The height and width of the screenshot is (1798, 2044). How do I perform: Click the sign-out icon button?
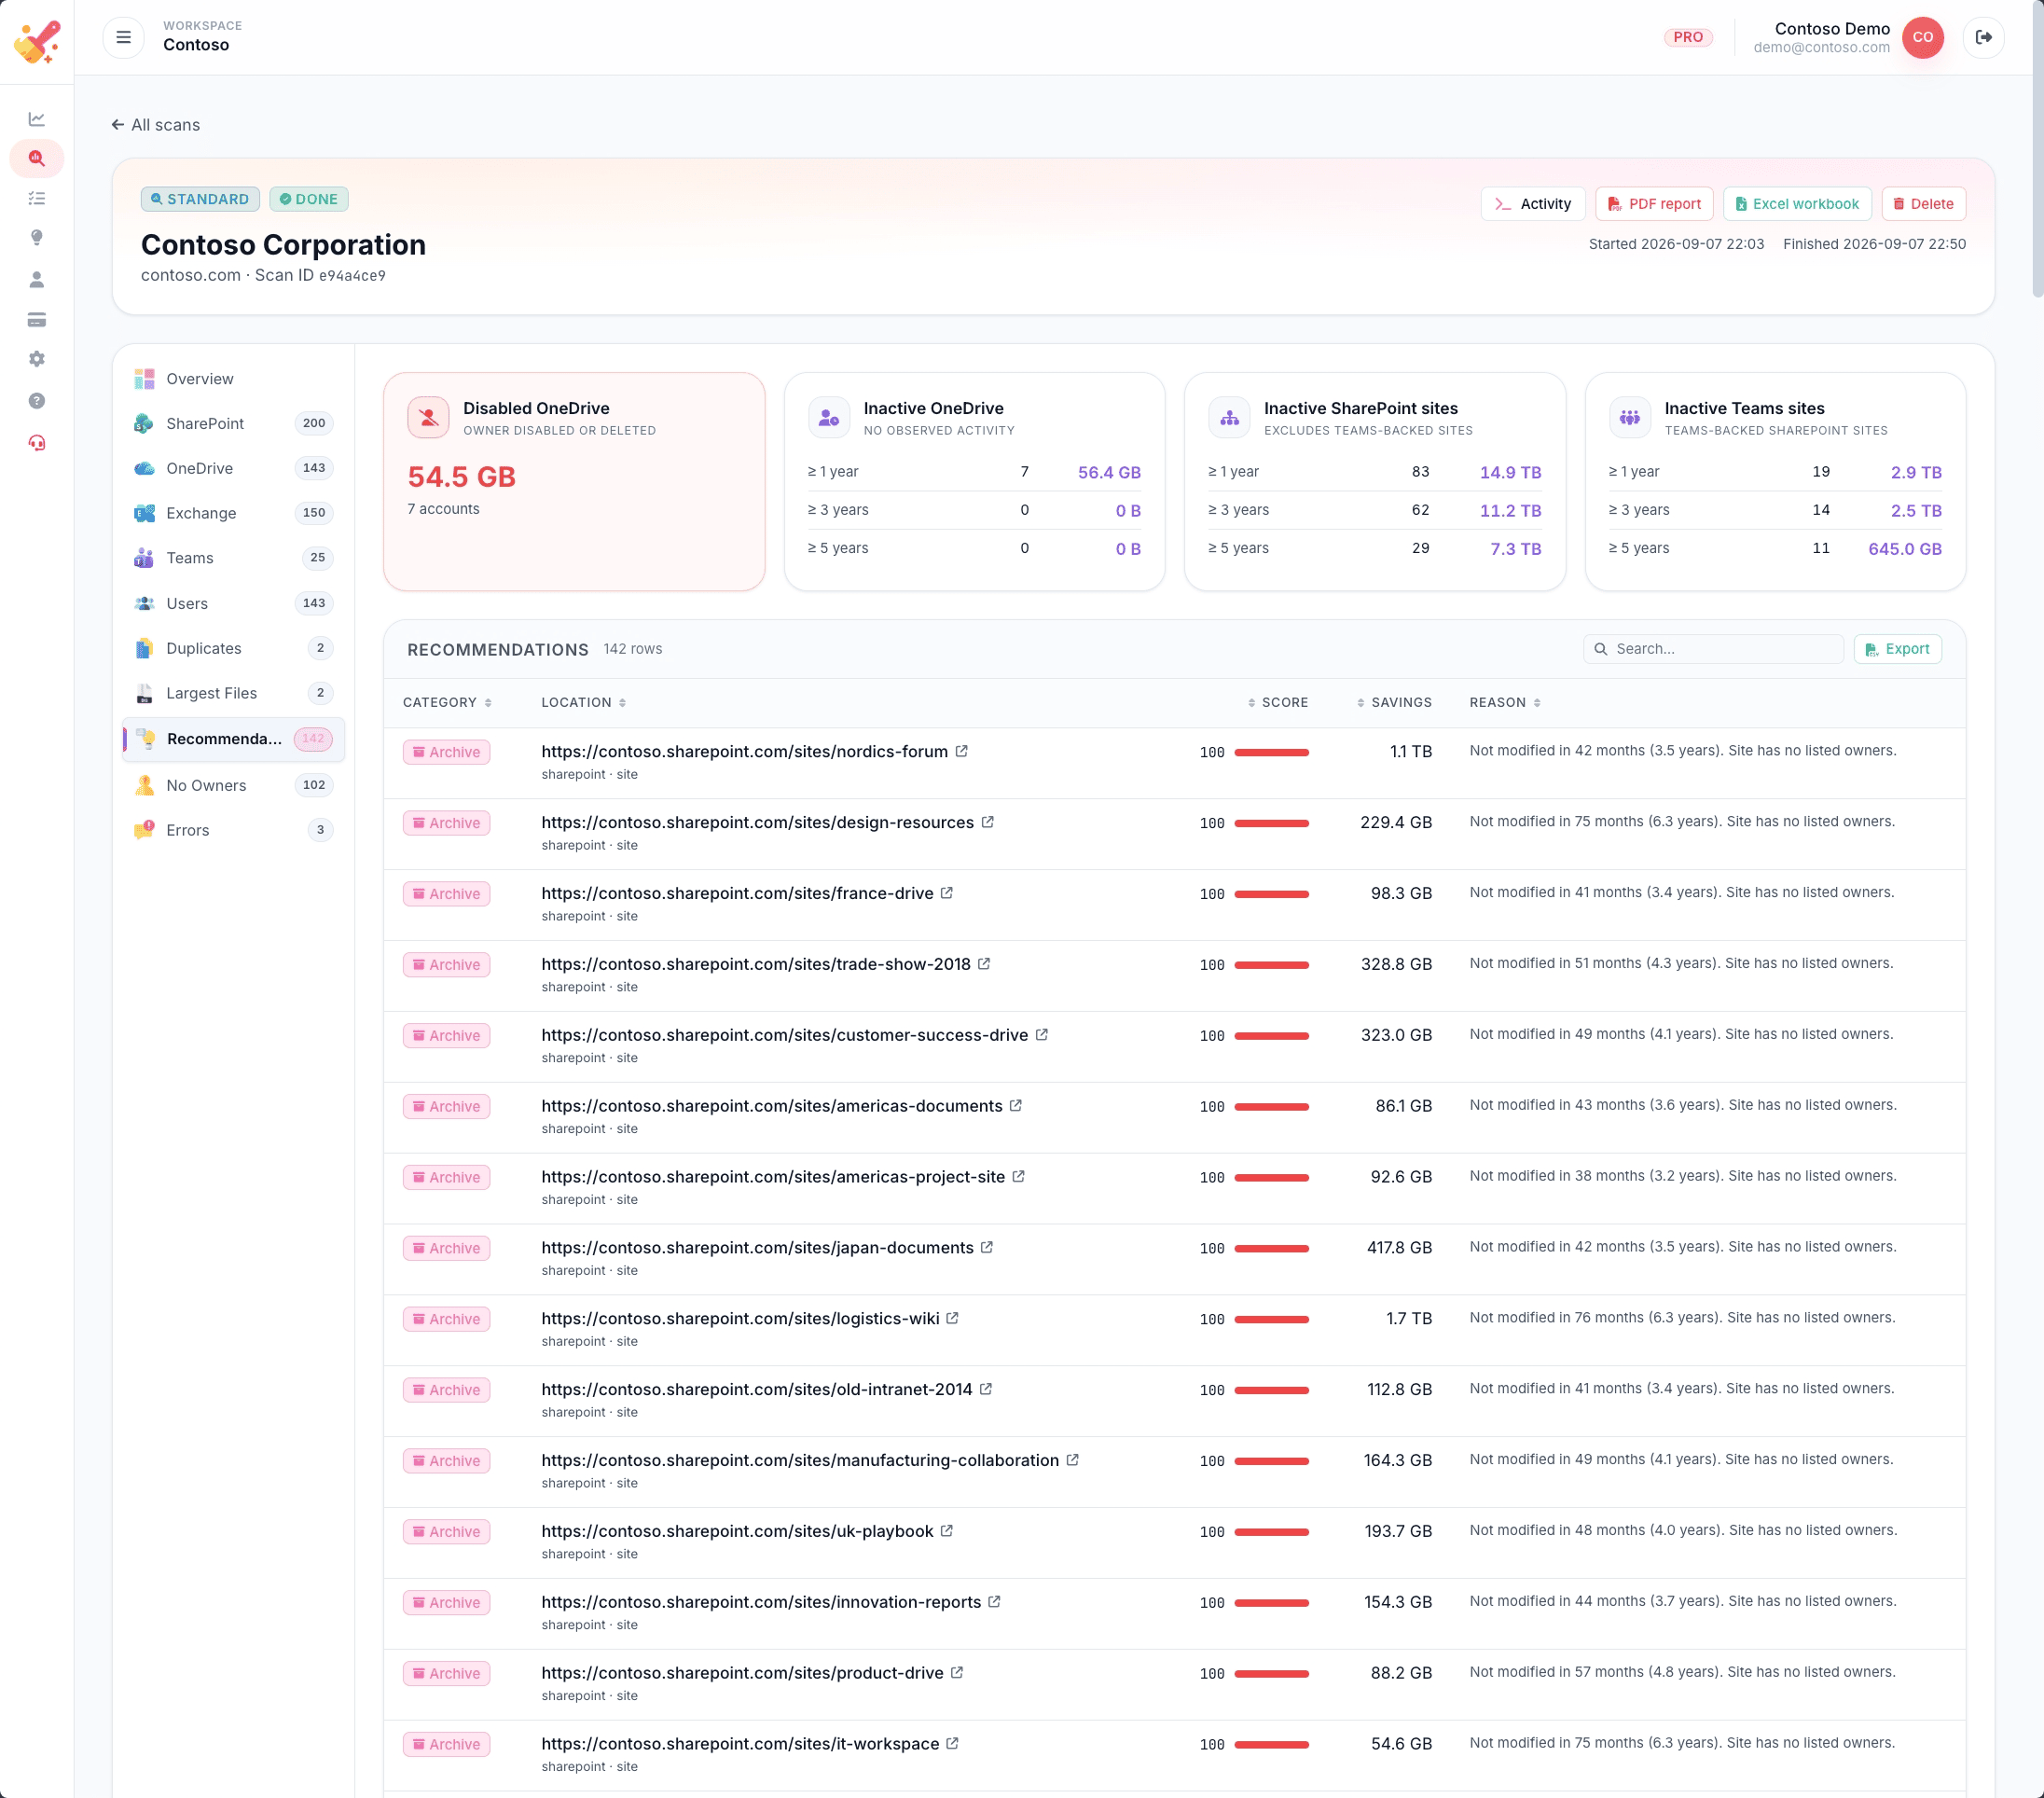tap(1983, 37)
